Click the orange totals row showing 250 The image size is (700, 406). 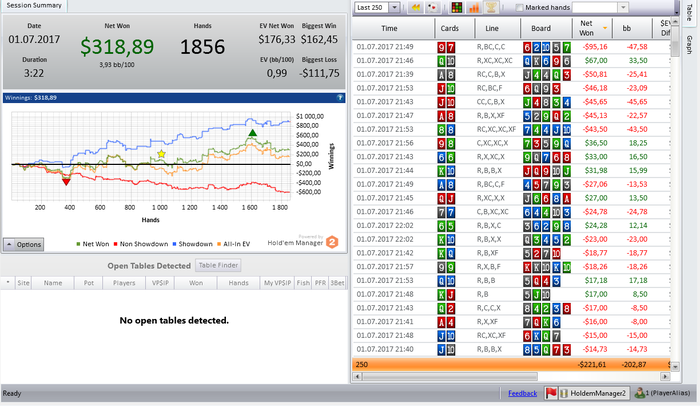click(x=511, y=364)
